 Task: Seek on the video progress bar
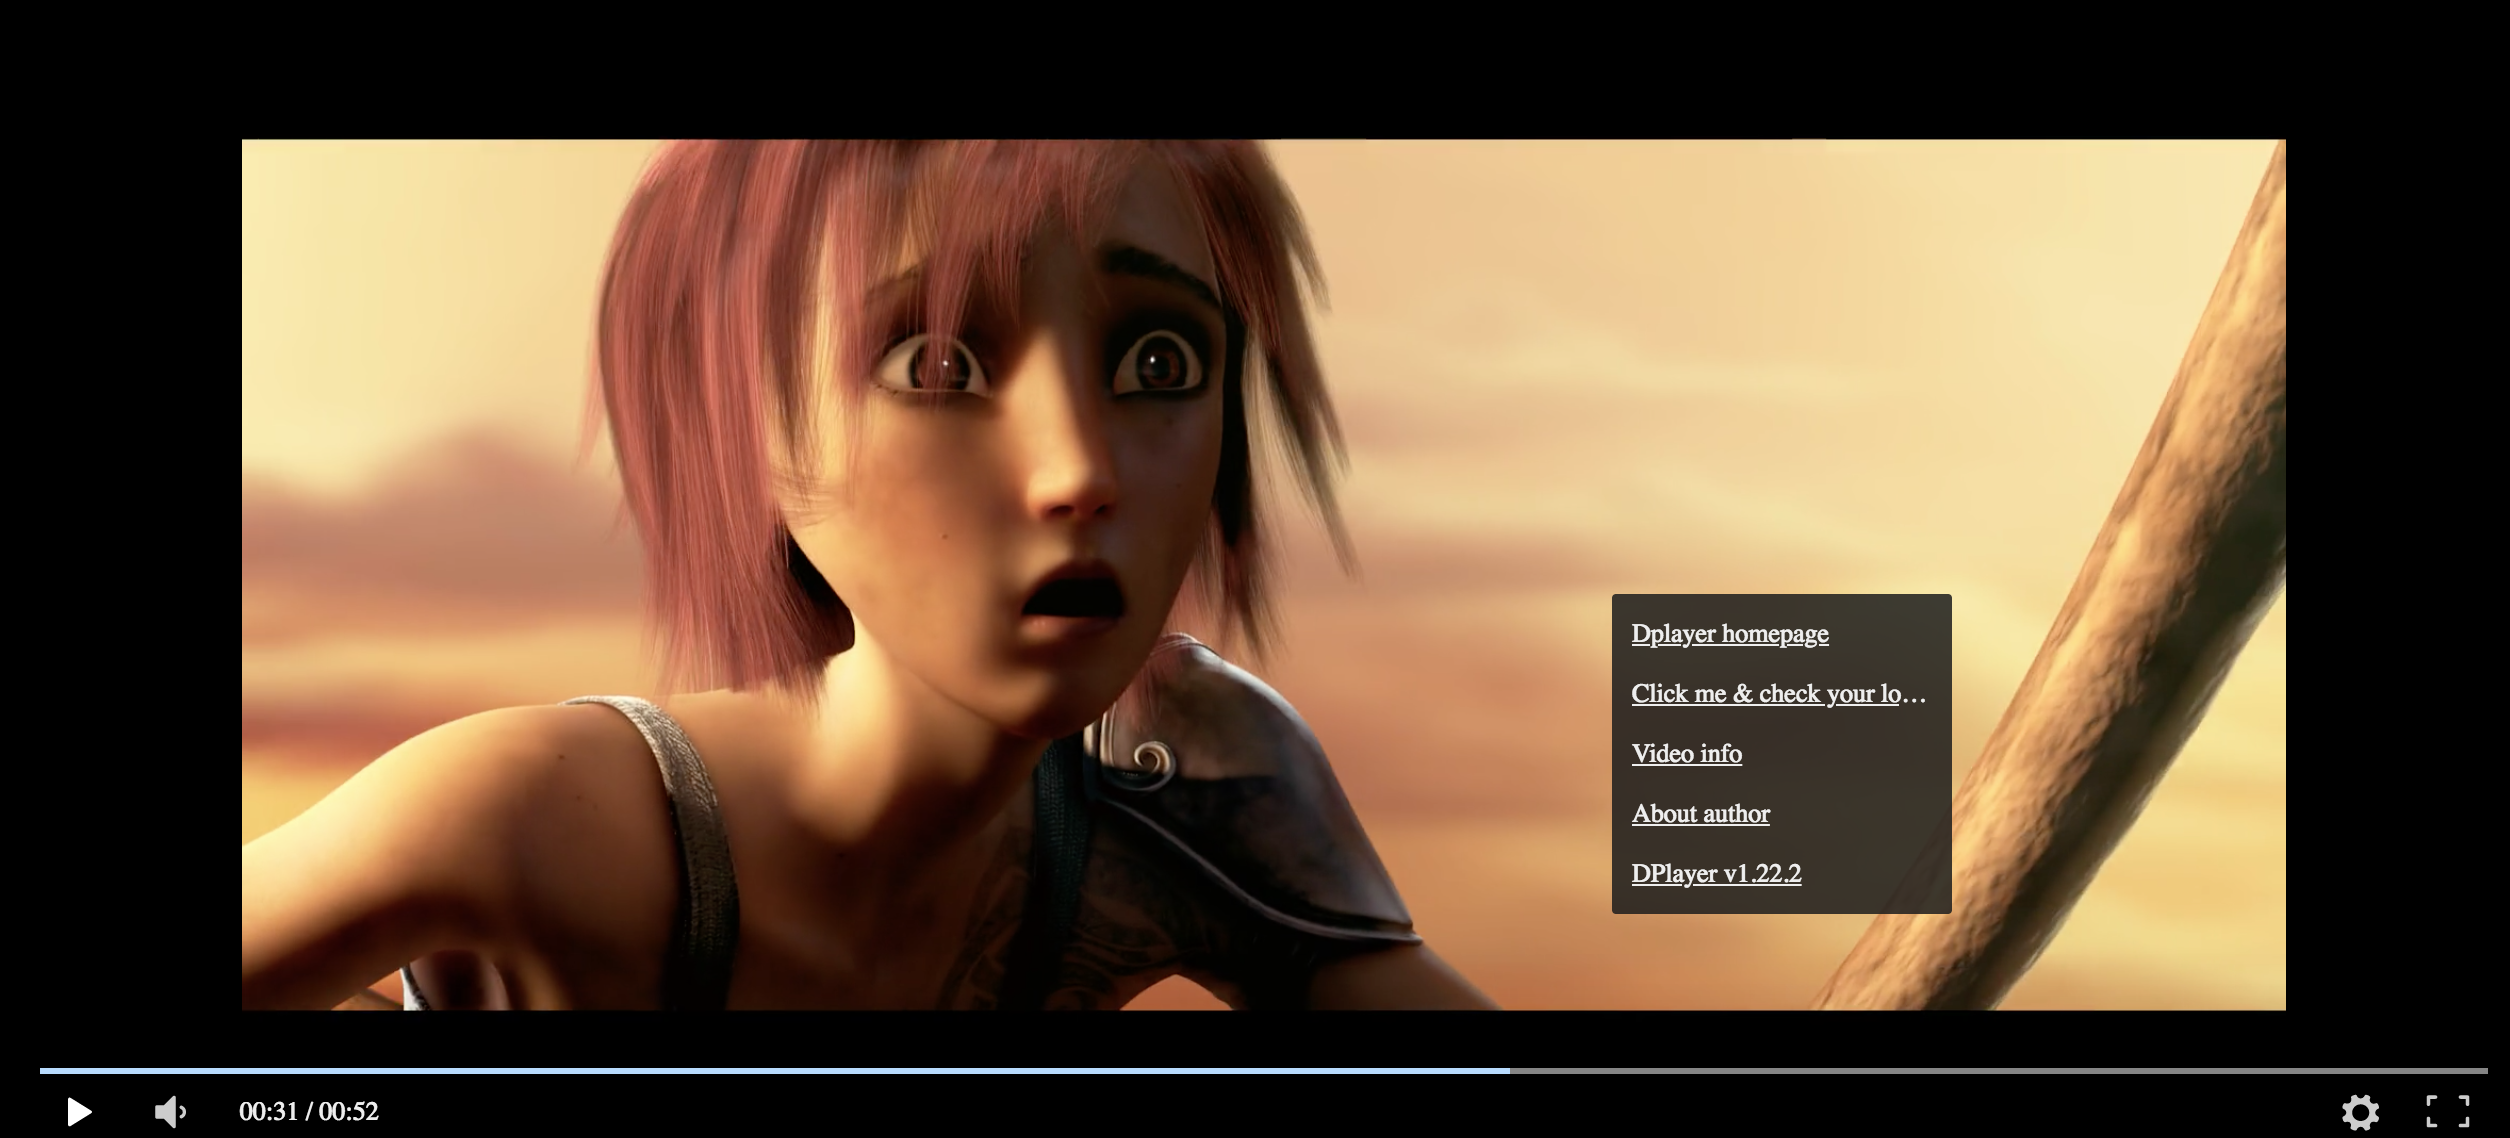pyautogui.click(x=1263, y=1070)
